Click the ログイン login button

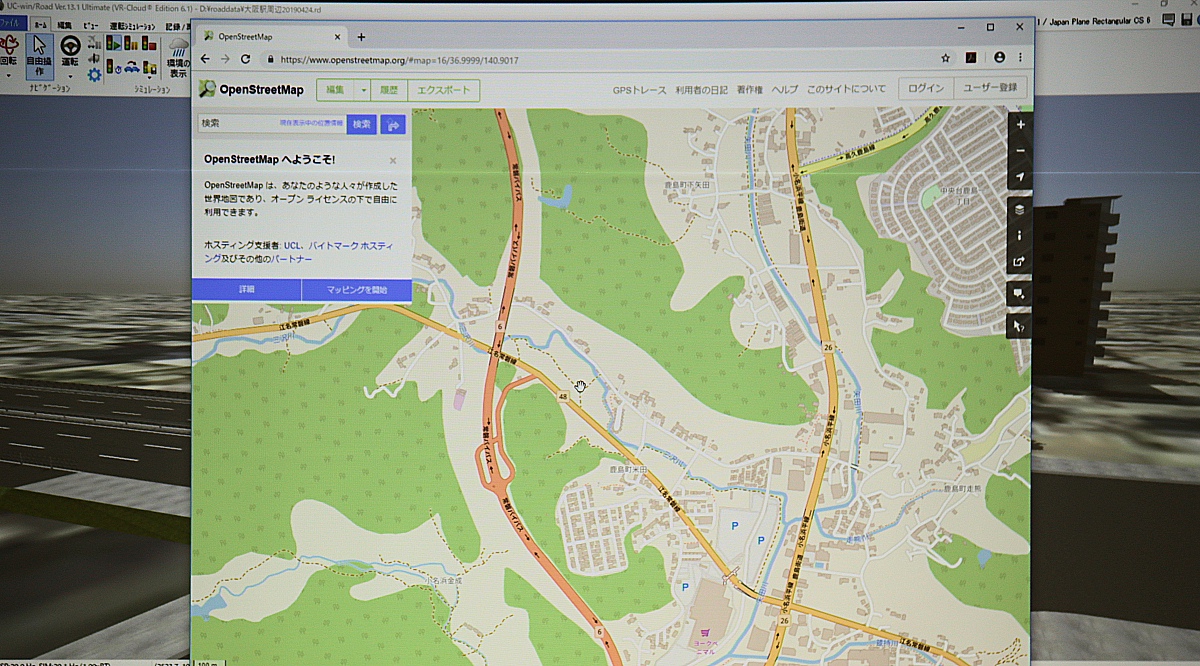926,88
